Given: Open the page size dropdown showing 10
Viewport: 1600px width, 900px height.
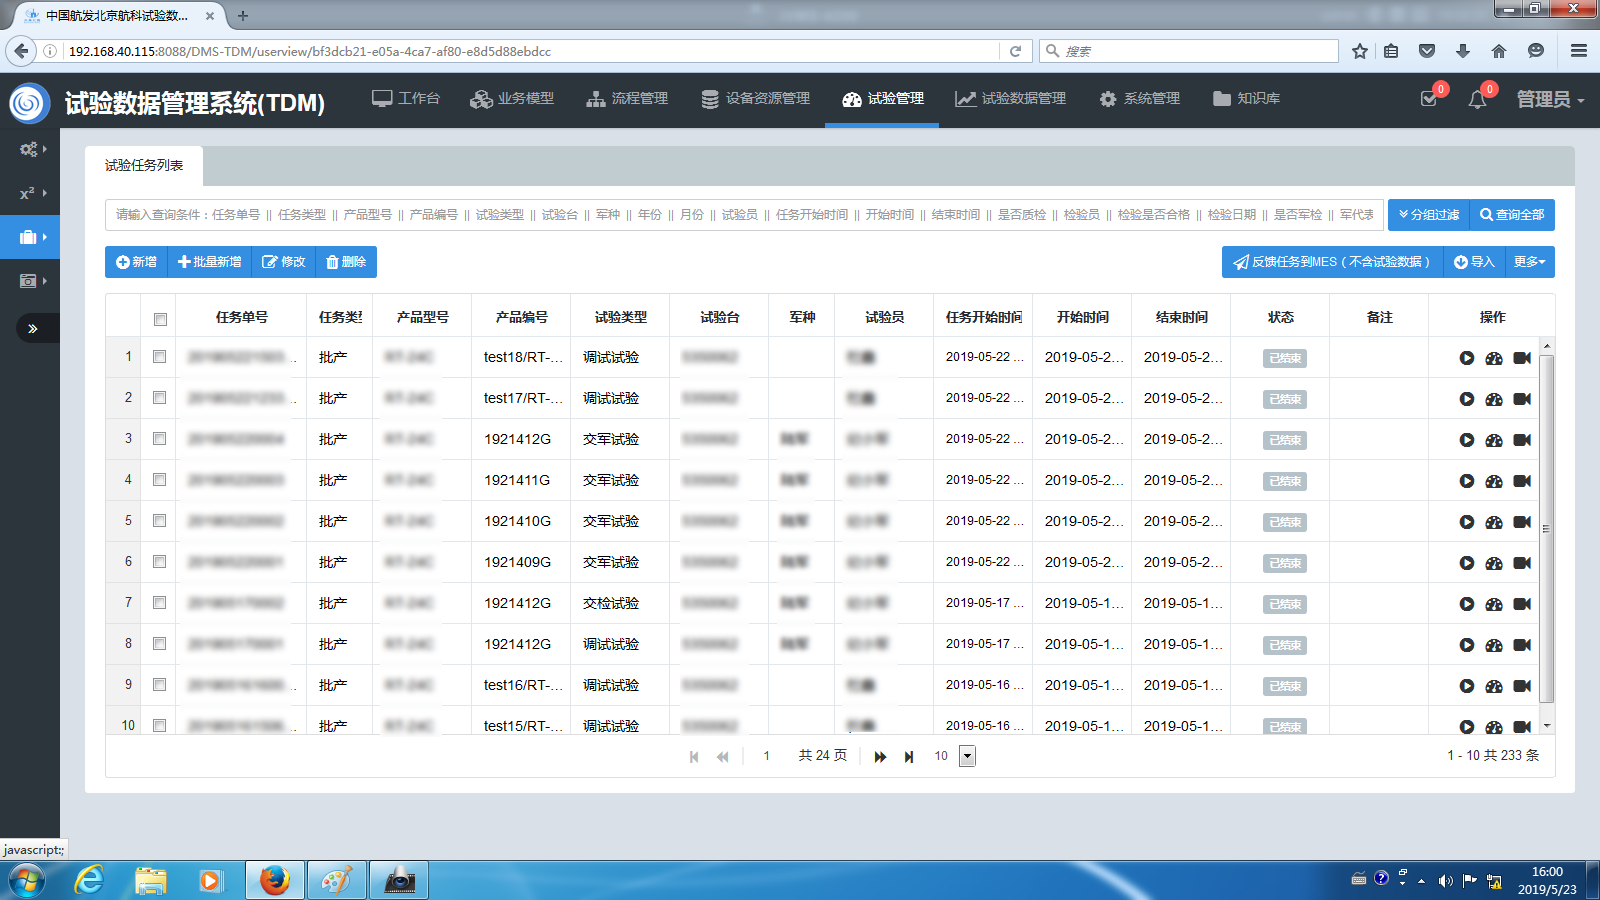Looking at the screenshot, I should click(x=967, y=756).
